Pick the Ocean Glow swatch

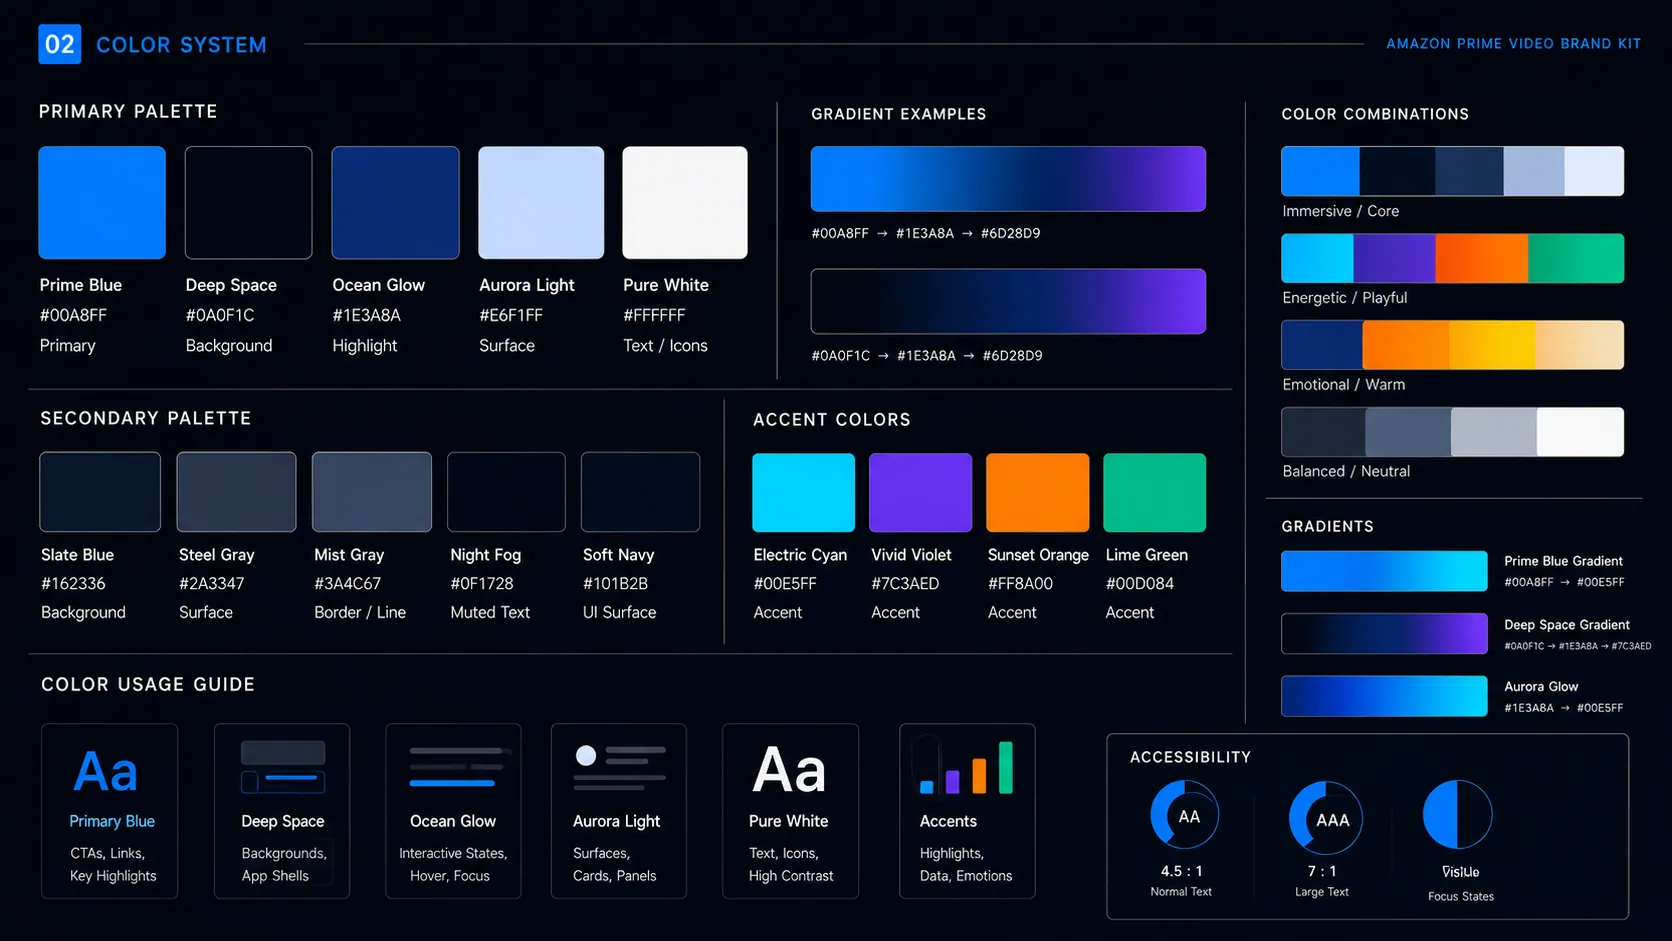[395, 203]
